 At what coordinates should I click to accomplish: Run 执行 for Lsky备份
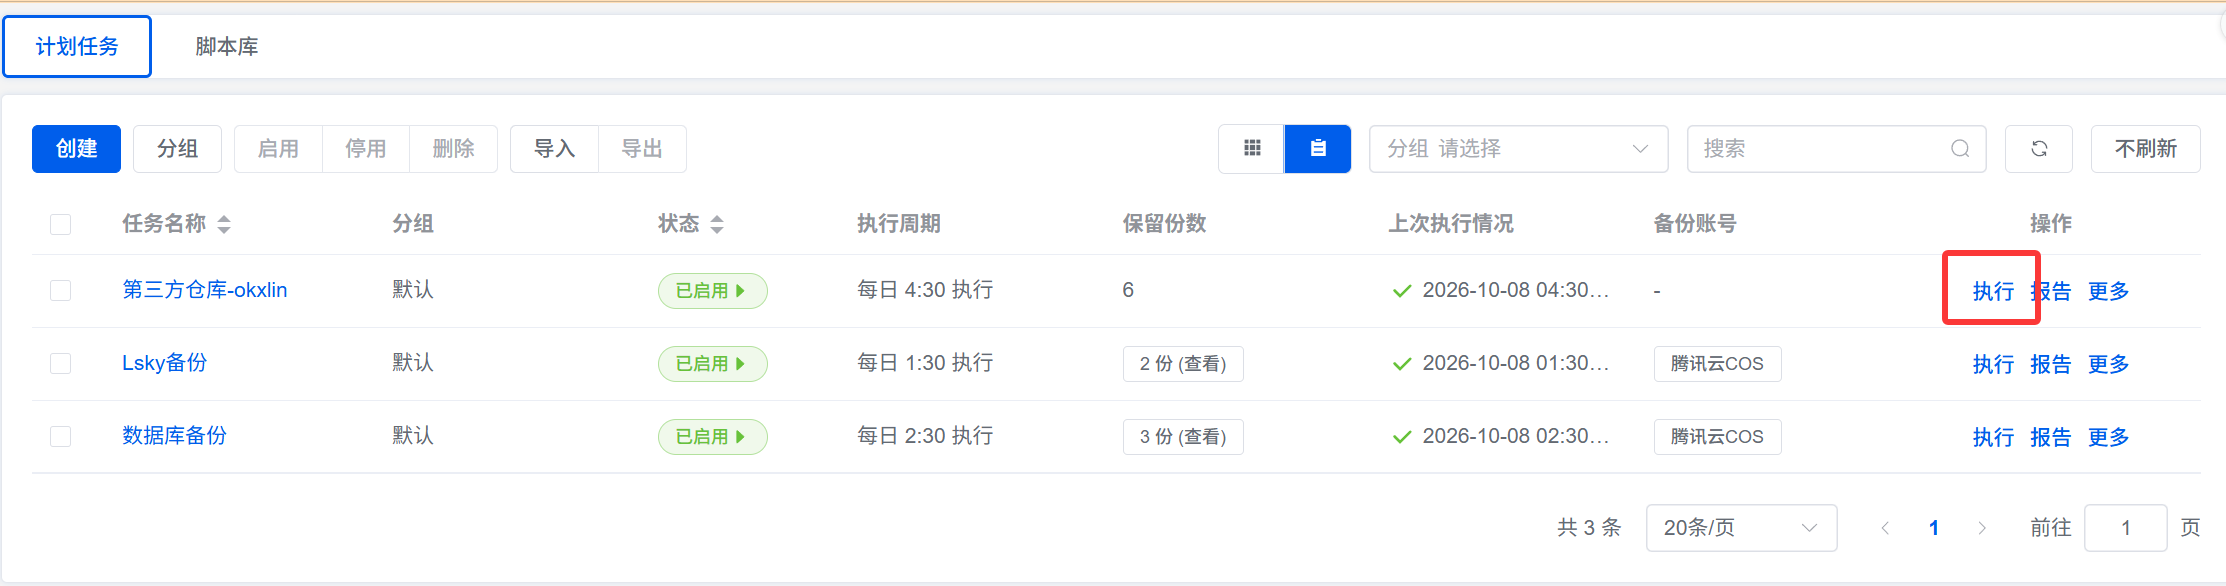click(1993, 364)
